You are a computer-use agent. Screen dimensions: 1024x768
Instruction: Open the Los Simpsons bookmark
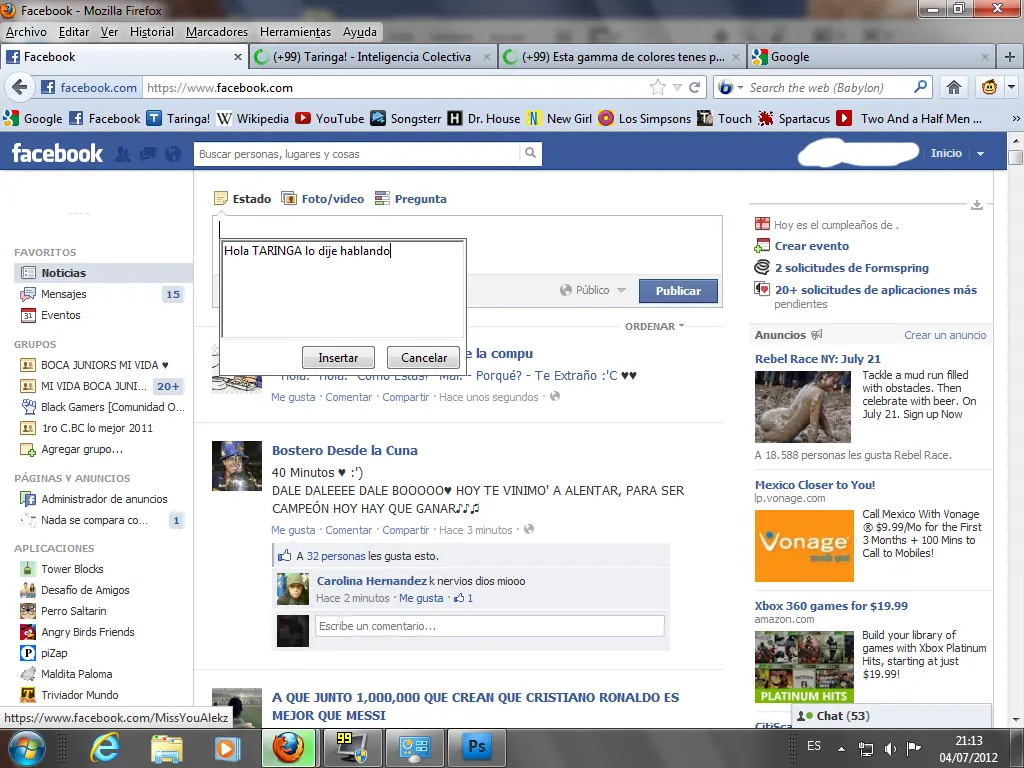click(645, 119)
